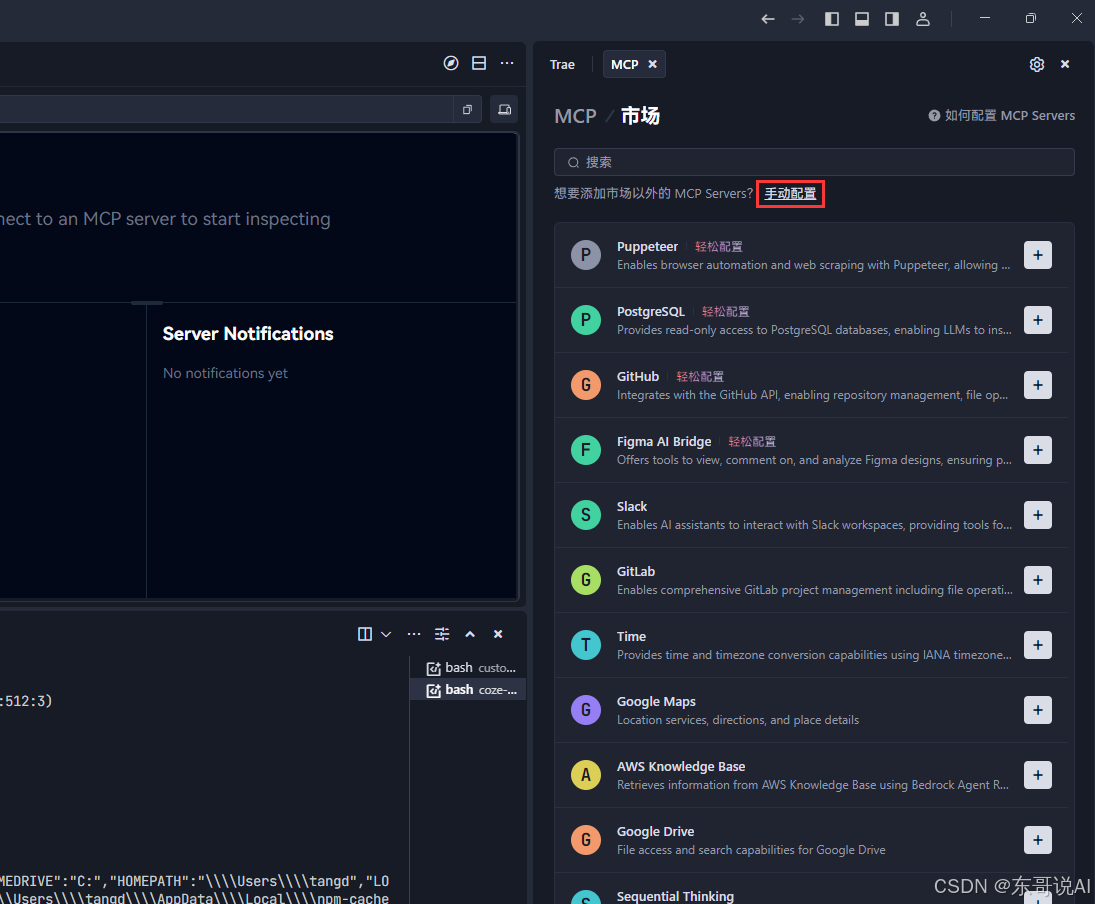Grab the panel resize handle above Server Notifications

[147, 302]
